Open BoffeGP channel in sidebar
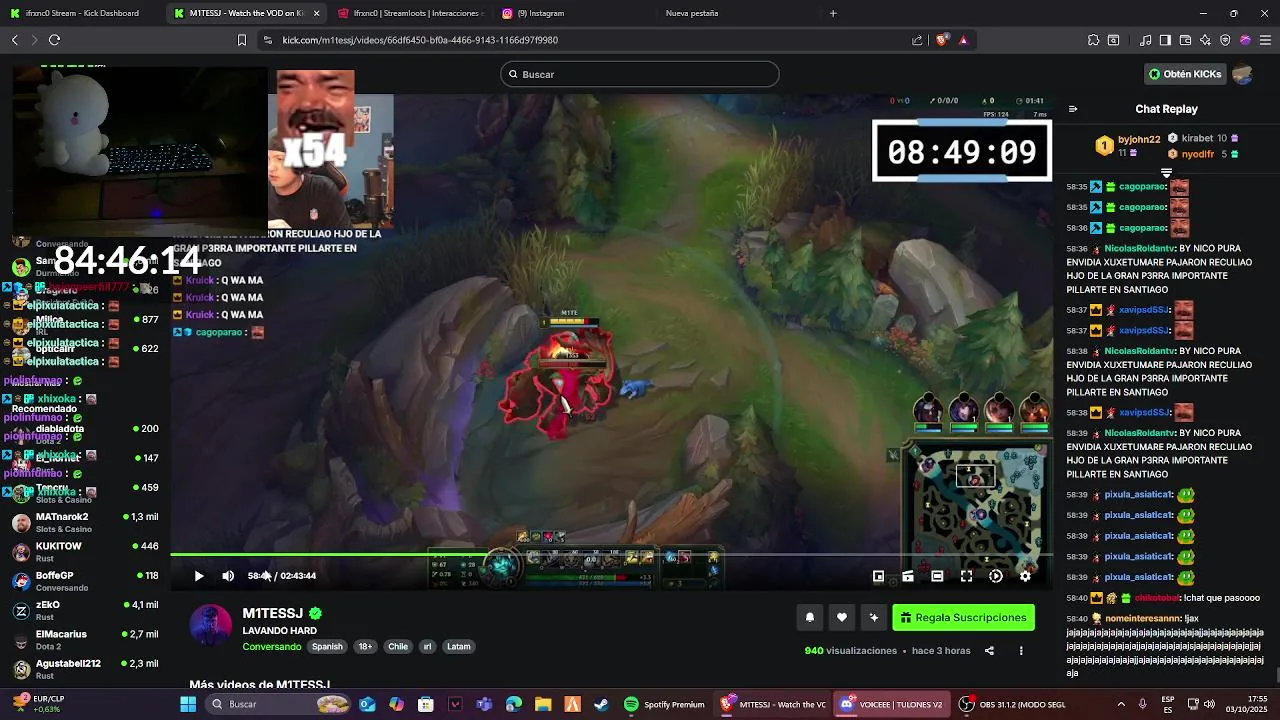Screen dimensions: 1280x720 pos(85,581)
